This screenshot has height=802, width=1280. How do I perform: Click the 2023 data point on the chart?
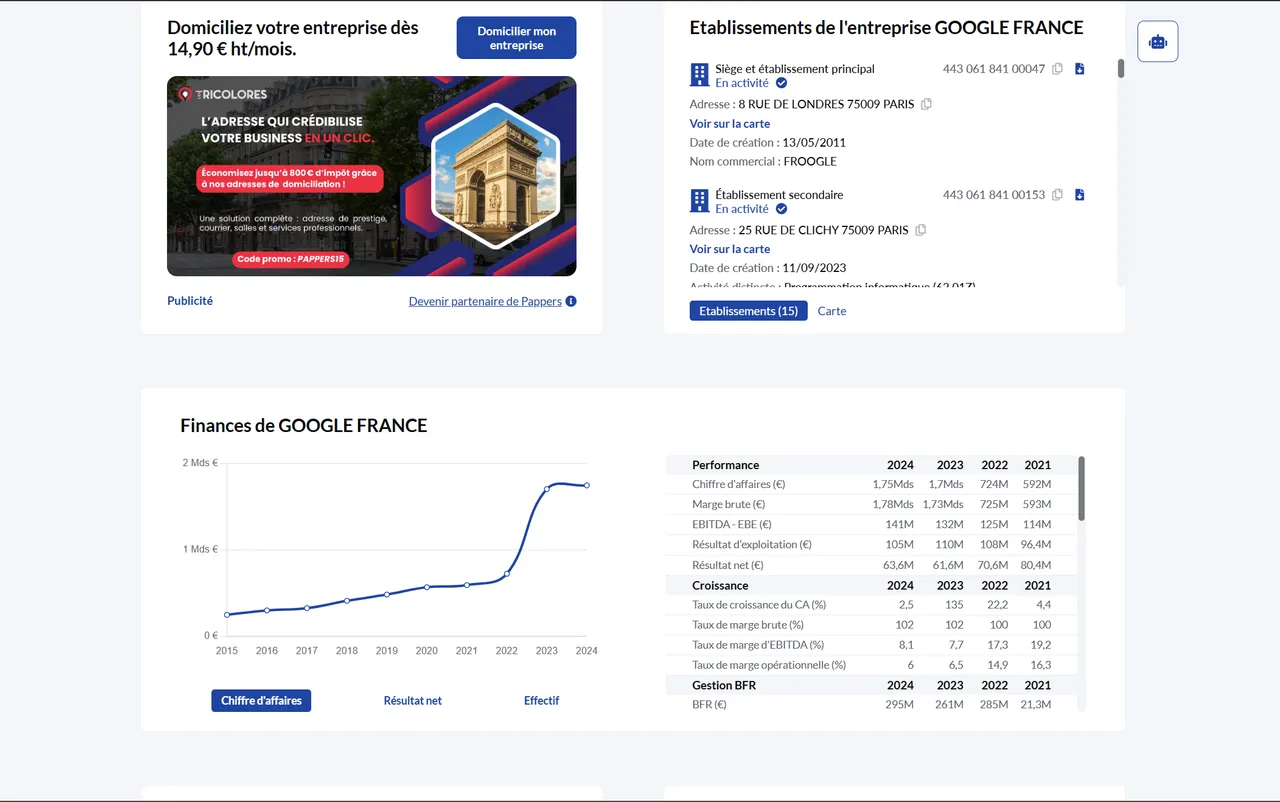tap(547, 489)
